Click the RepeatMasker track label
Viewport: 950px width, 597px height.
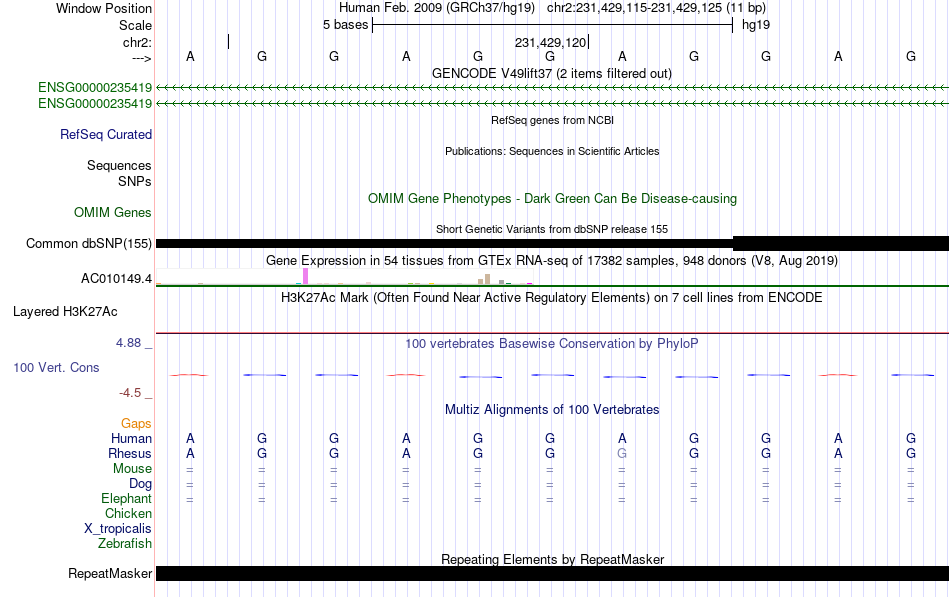click(110, 573)
